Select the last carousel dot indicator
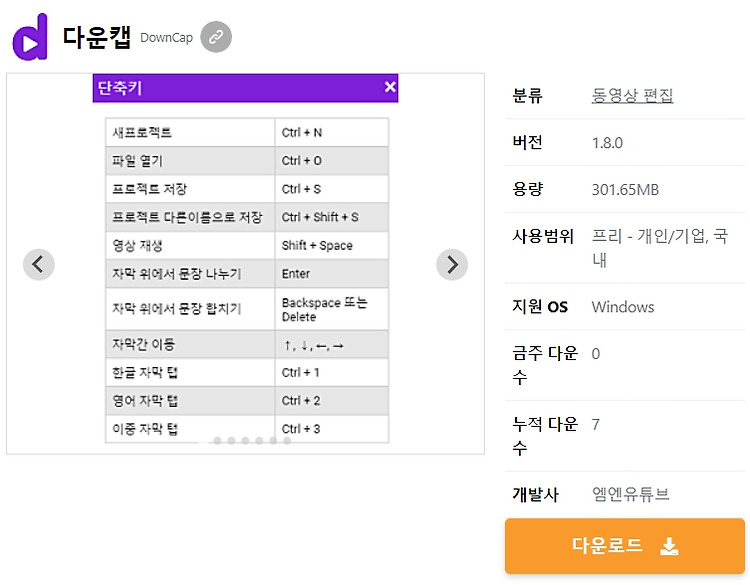Screen dimensions: 750x585 pyautogui.click(x=287, y=441)
